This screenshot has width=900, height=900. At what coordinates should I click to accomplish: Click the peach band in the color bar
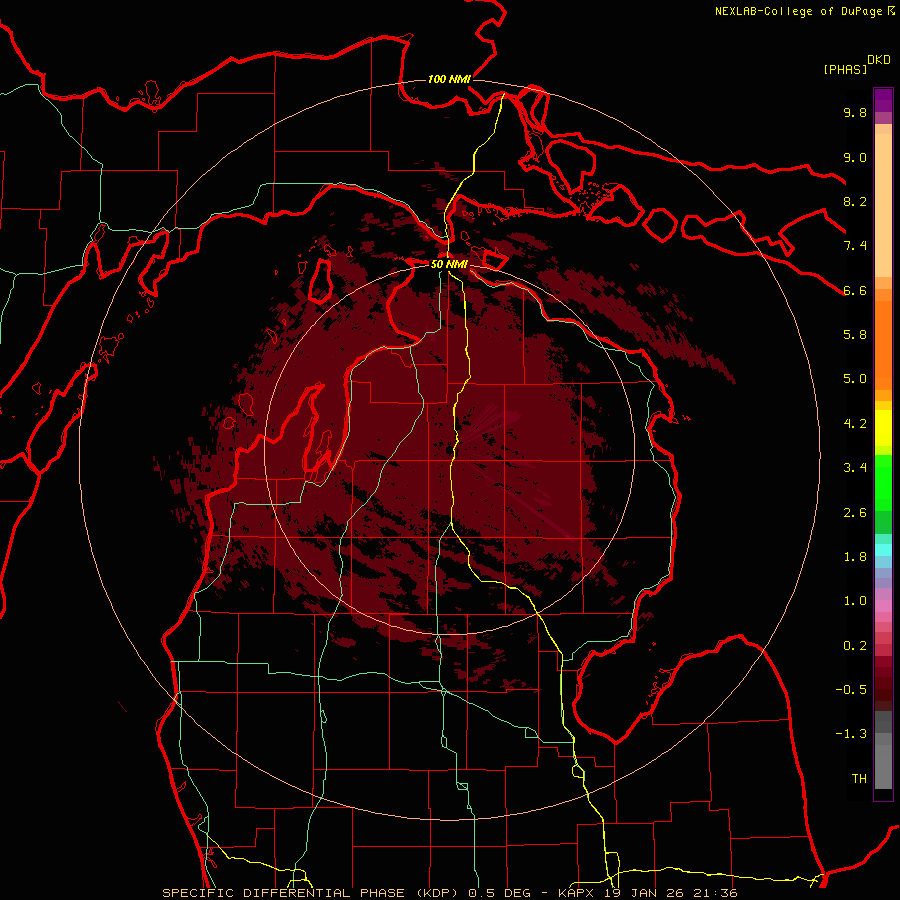point(883,205)
